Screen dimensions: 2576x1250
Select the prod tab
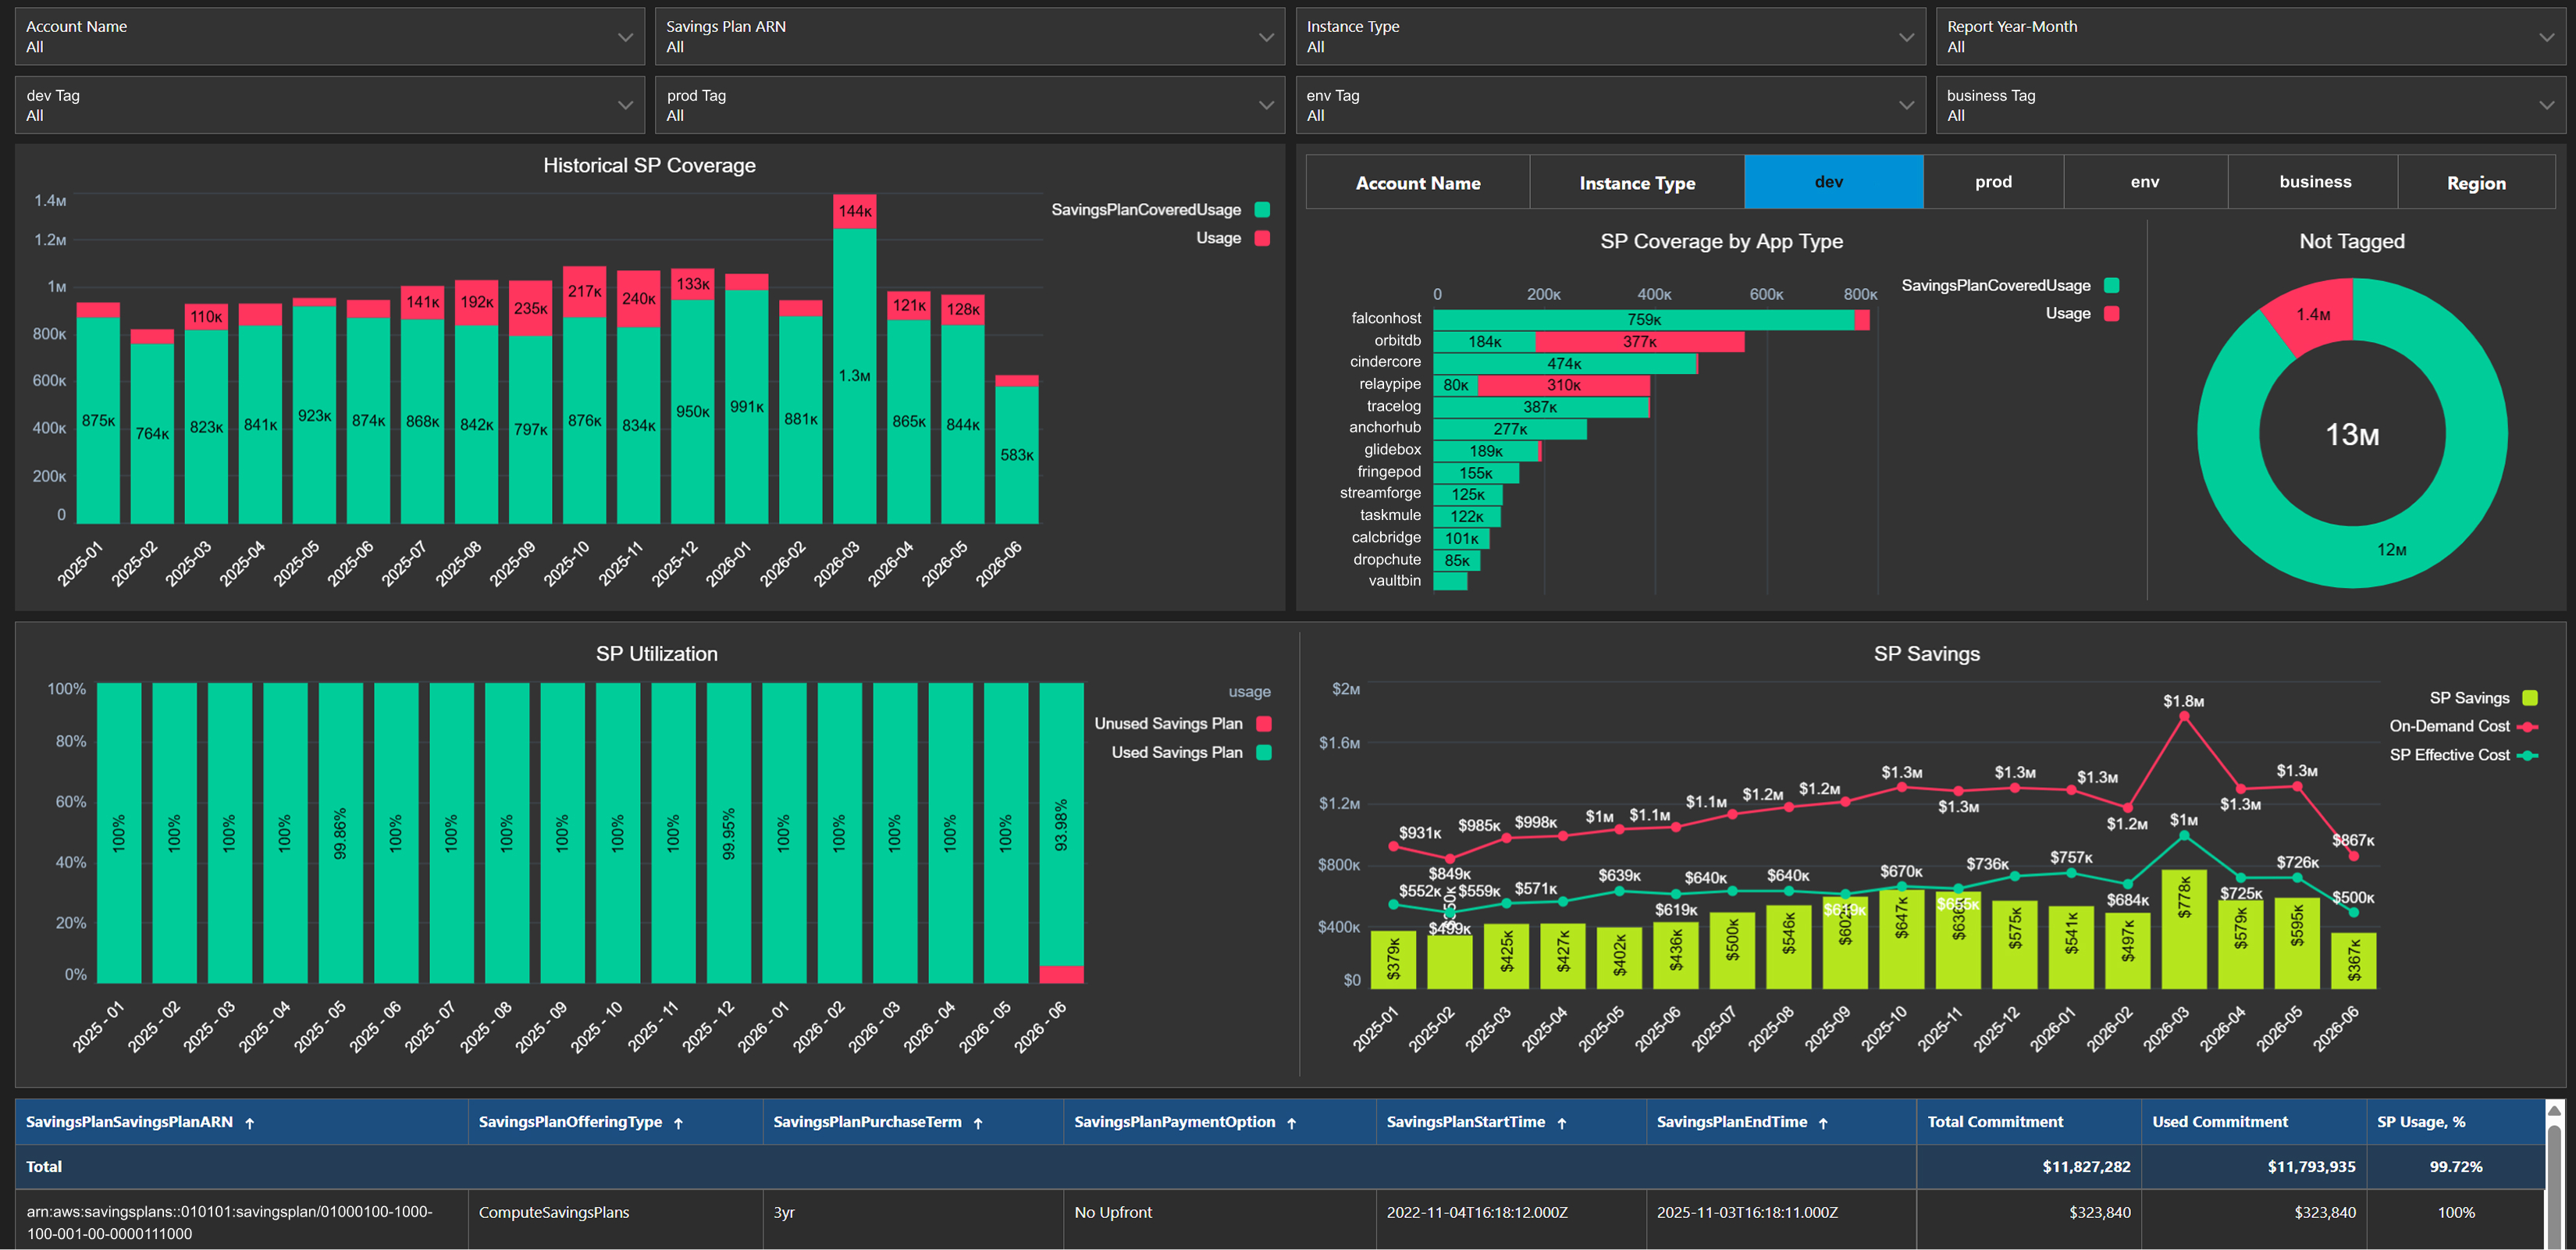1993,182
